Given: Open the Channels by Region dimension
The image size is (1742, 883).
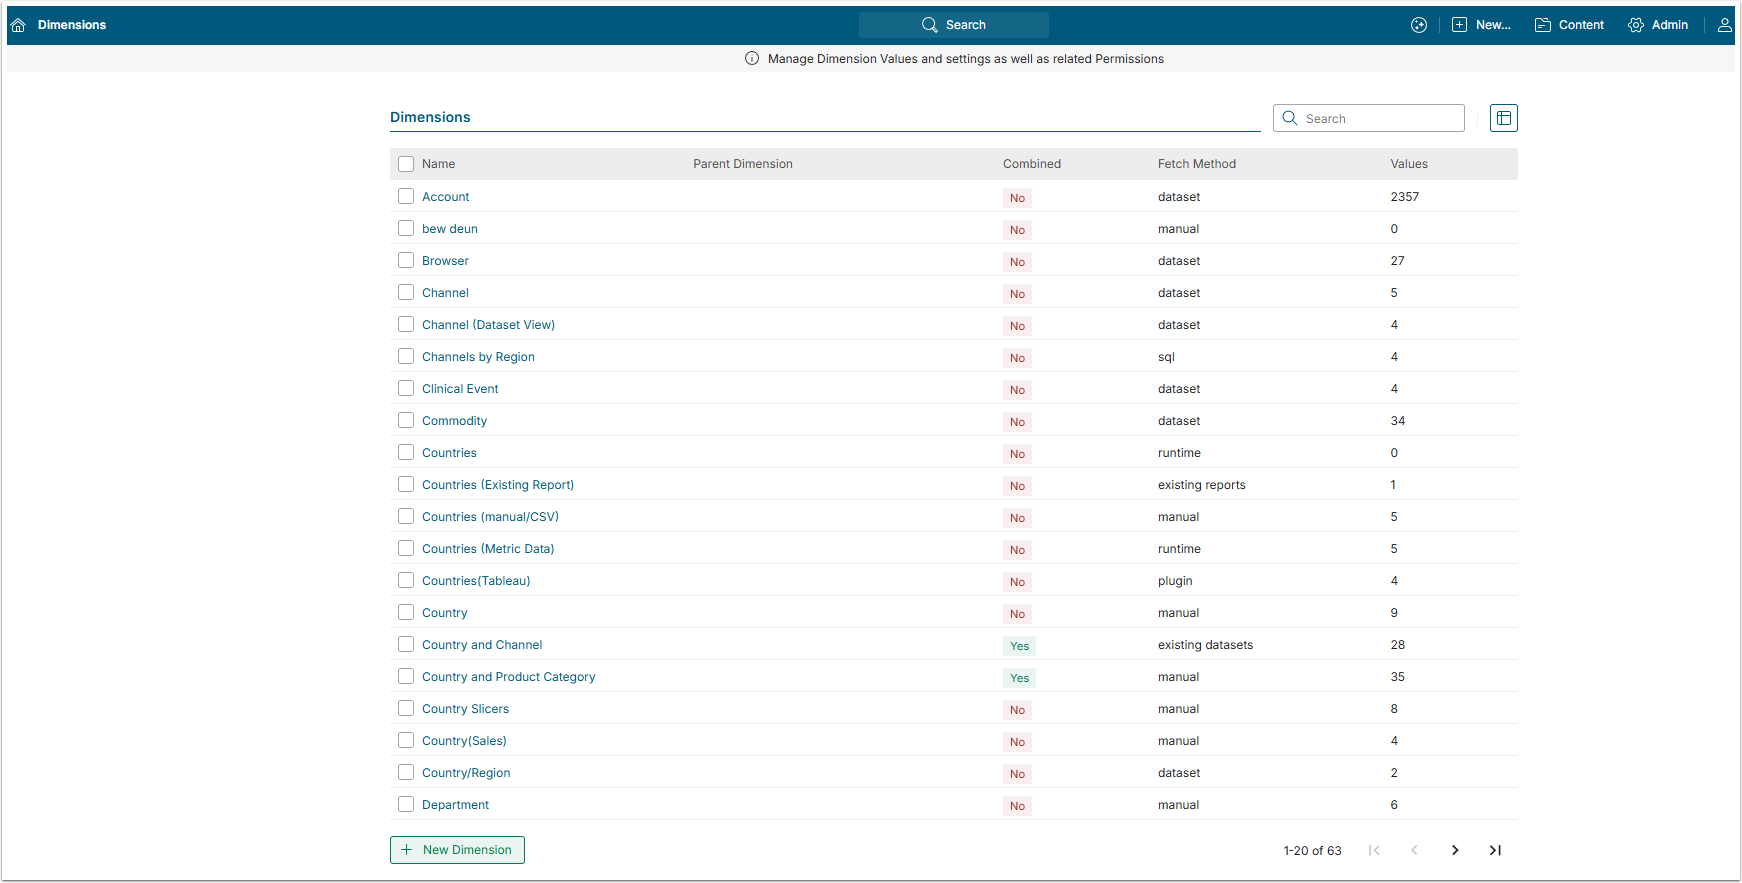Looking at the screenshot, I should point(478,357).
